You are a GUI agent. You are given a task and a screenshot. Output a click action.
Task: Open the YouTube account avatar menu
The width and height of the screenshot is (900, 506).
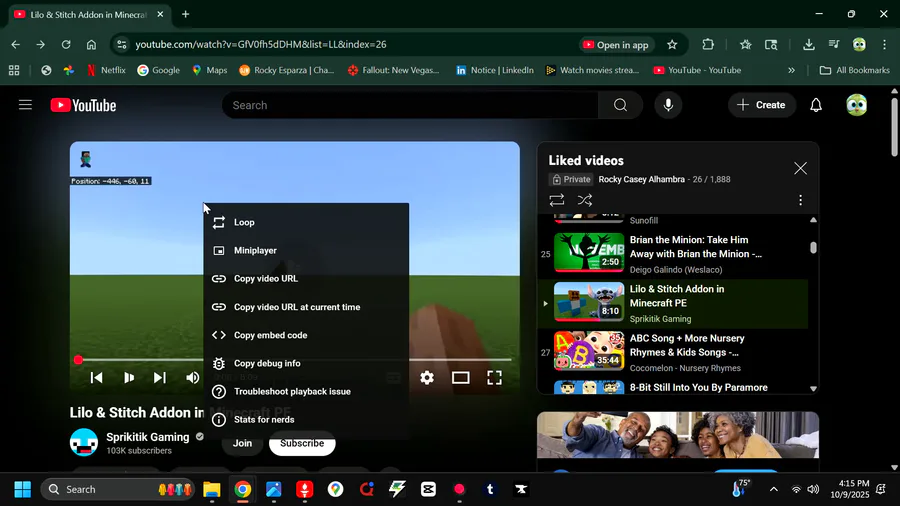[x=856, y=105]
